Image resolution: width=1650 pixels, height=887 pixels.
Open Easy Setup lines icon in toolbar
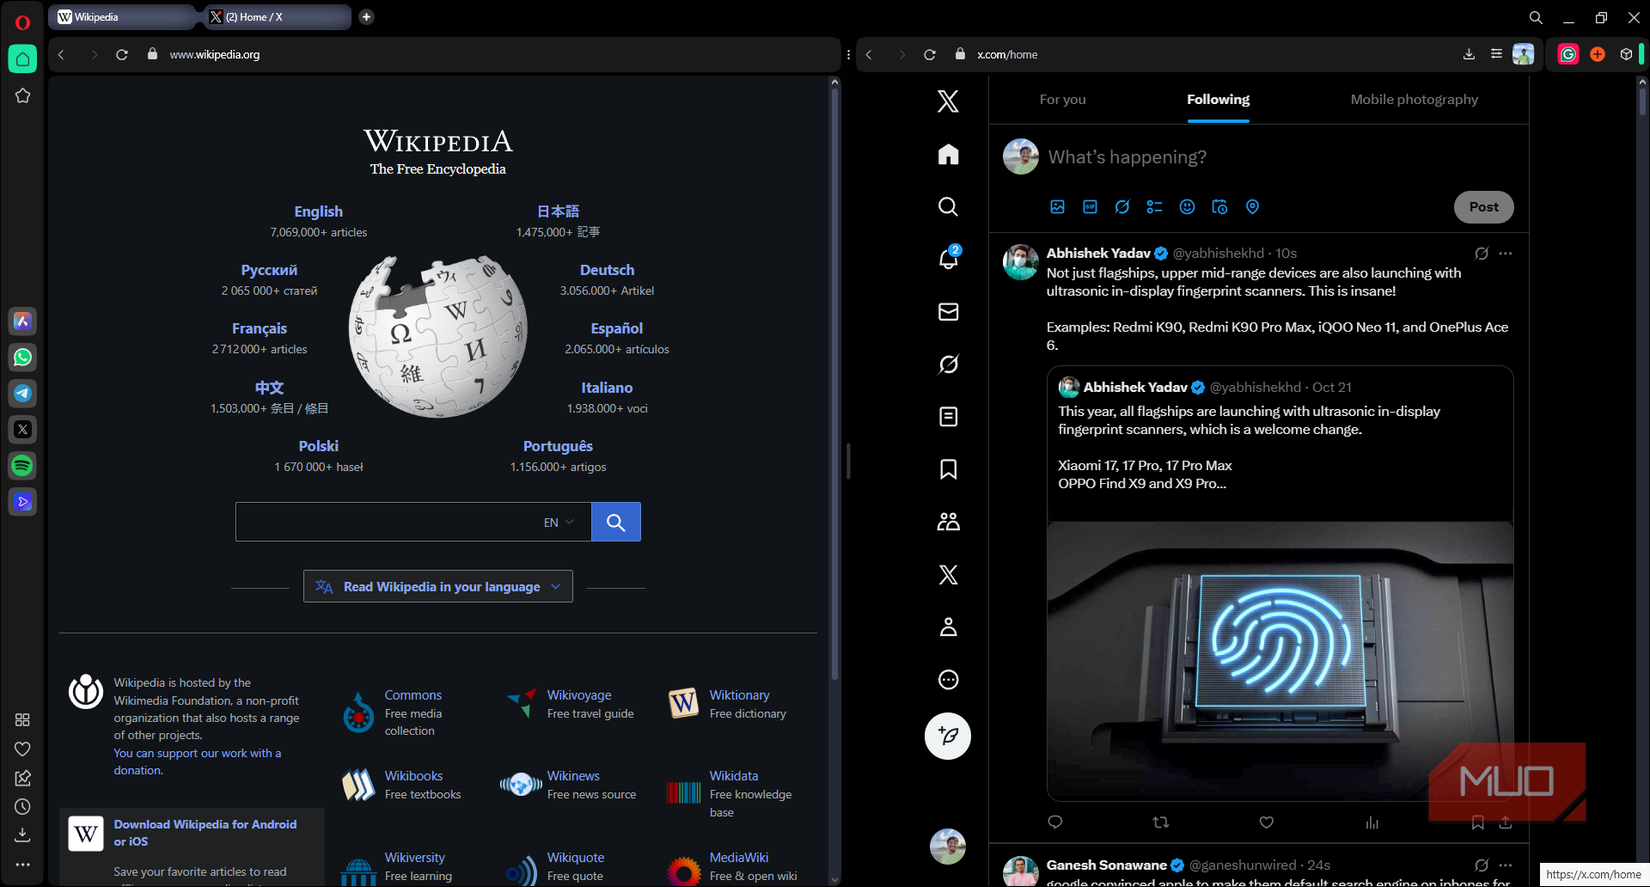1496,54
